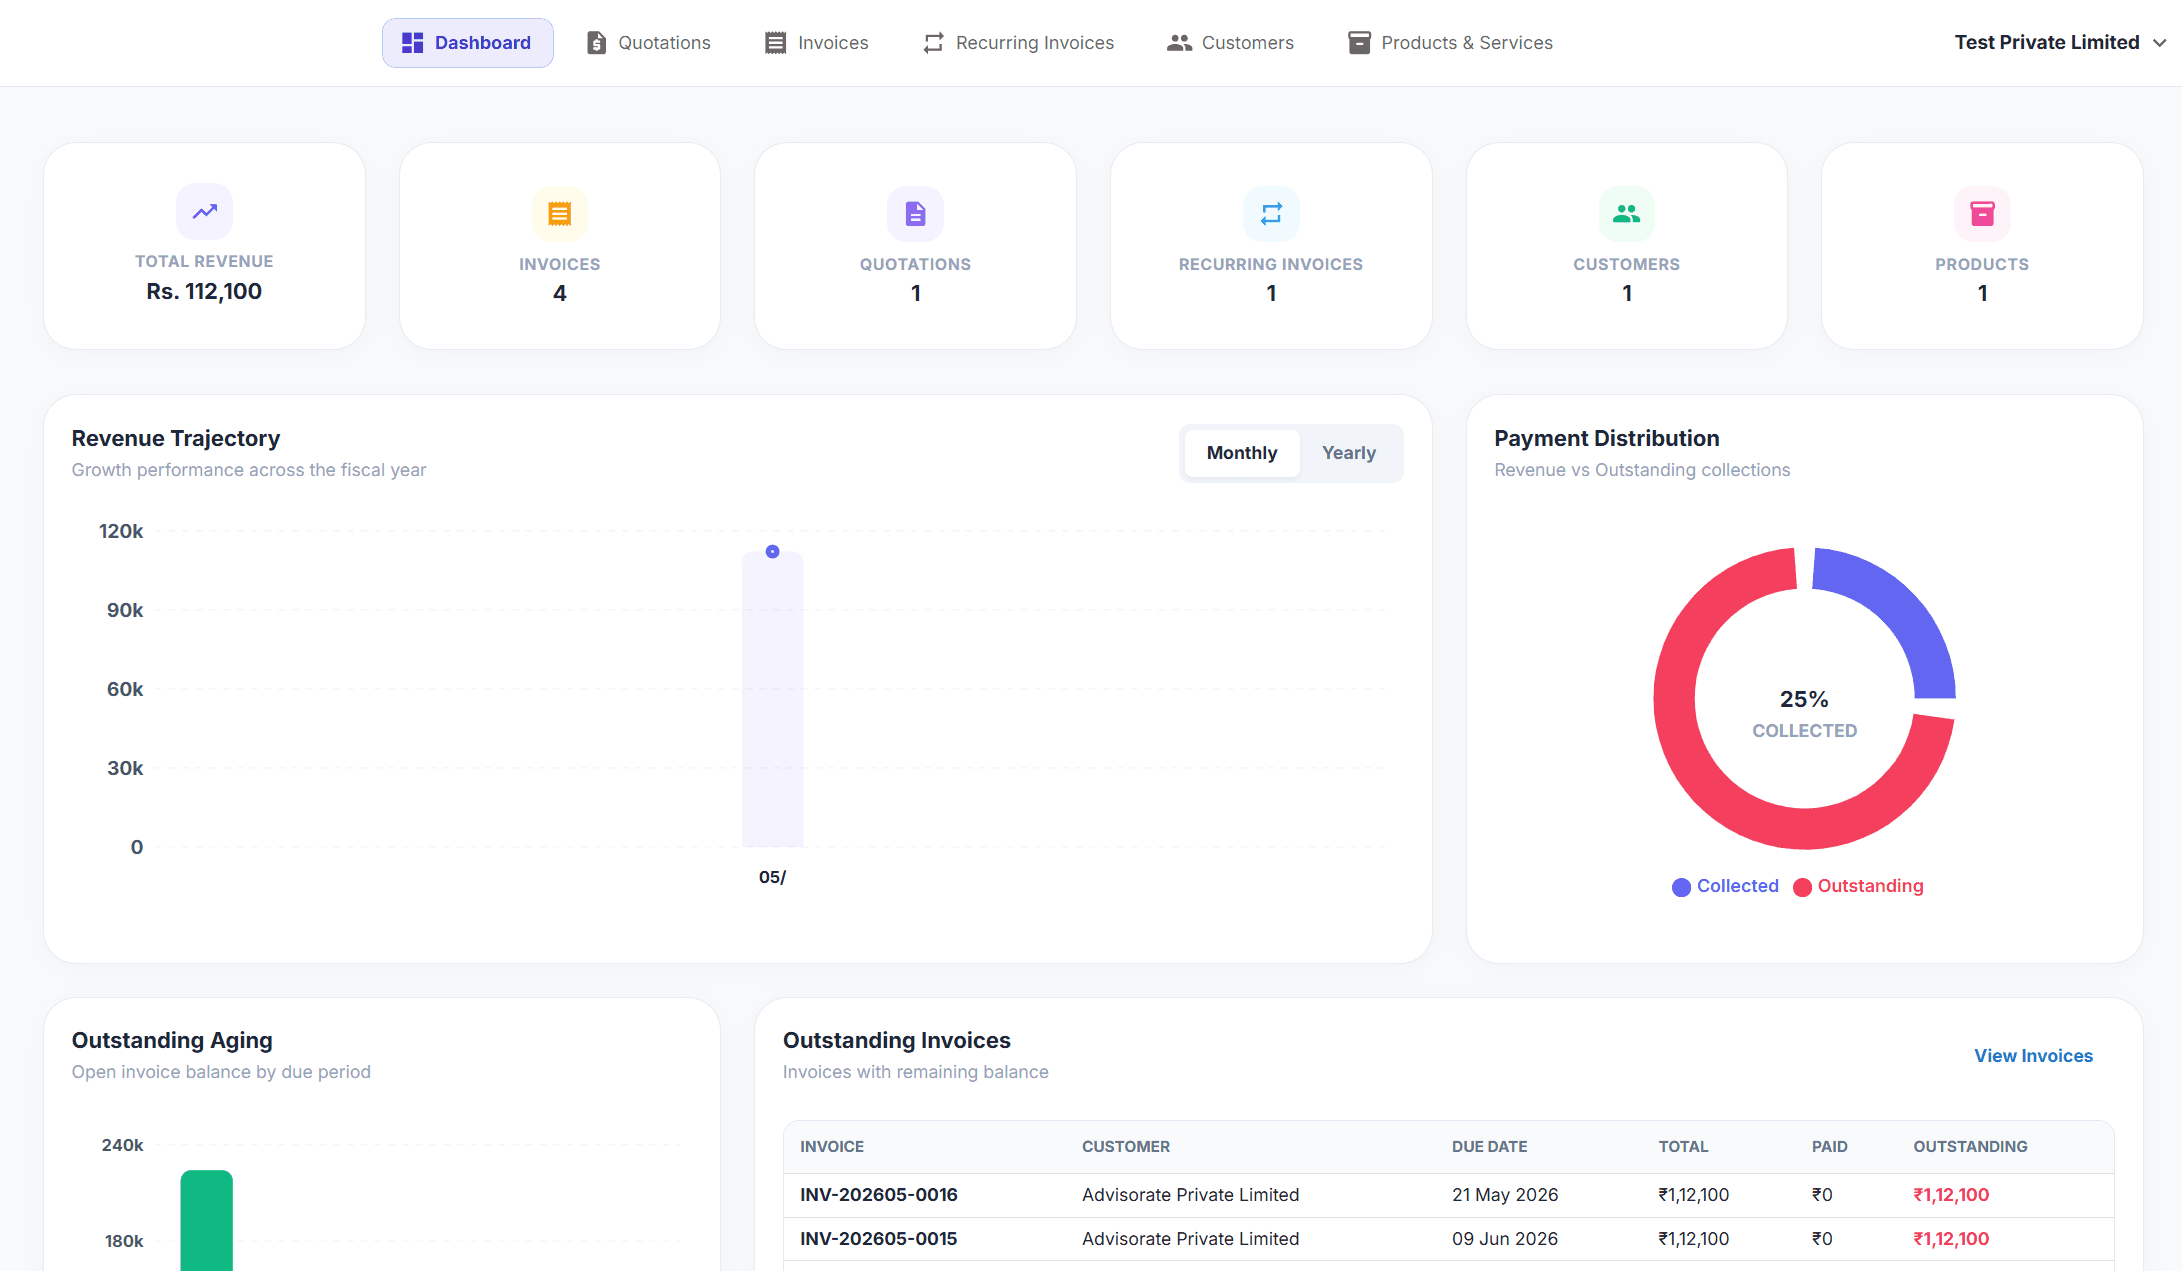Click the Total Revenue trending-up icon
Viewport: 2182px width, 1271px height.
tap(205, 211)
